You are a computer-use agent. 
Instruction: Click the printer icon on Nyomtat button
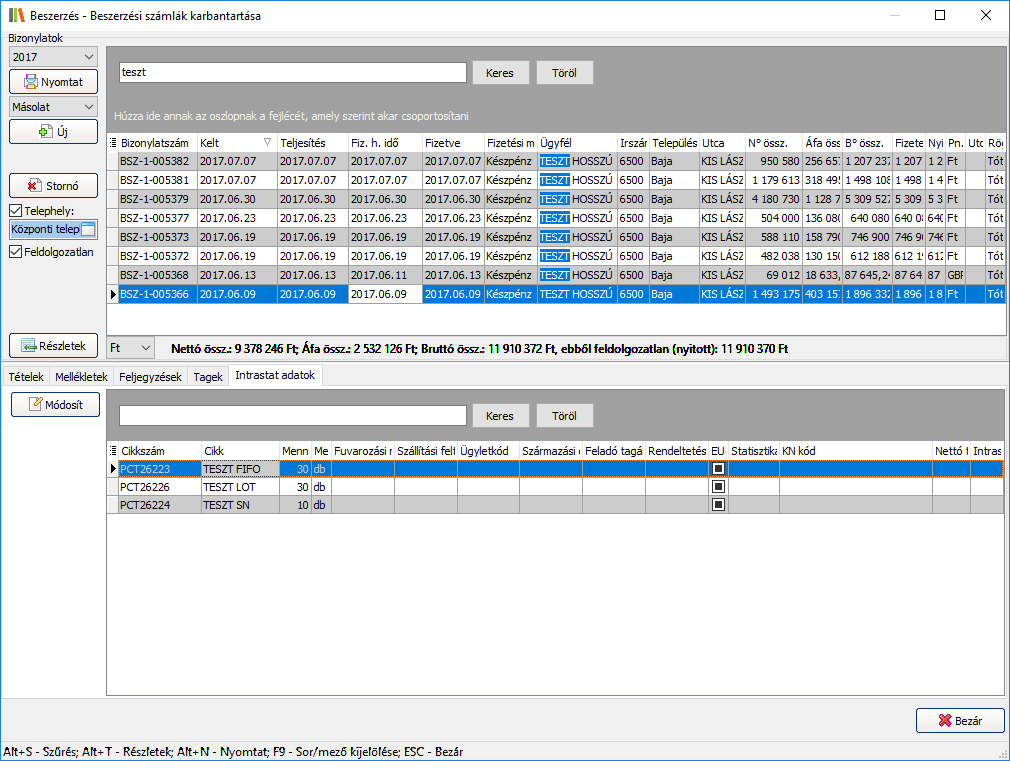(x=31, y=82)
